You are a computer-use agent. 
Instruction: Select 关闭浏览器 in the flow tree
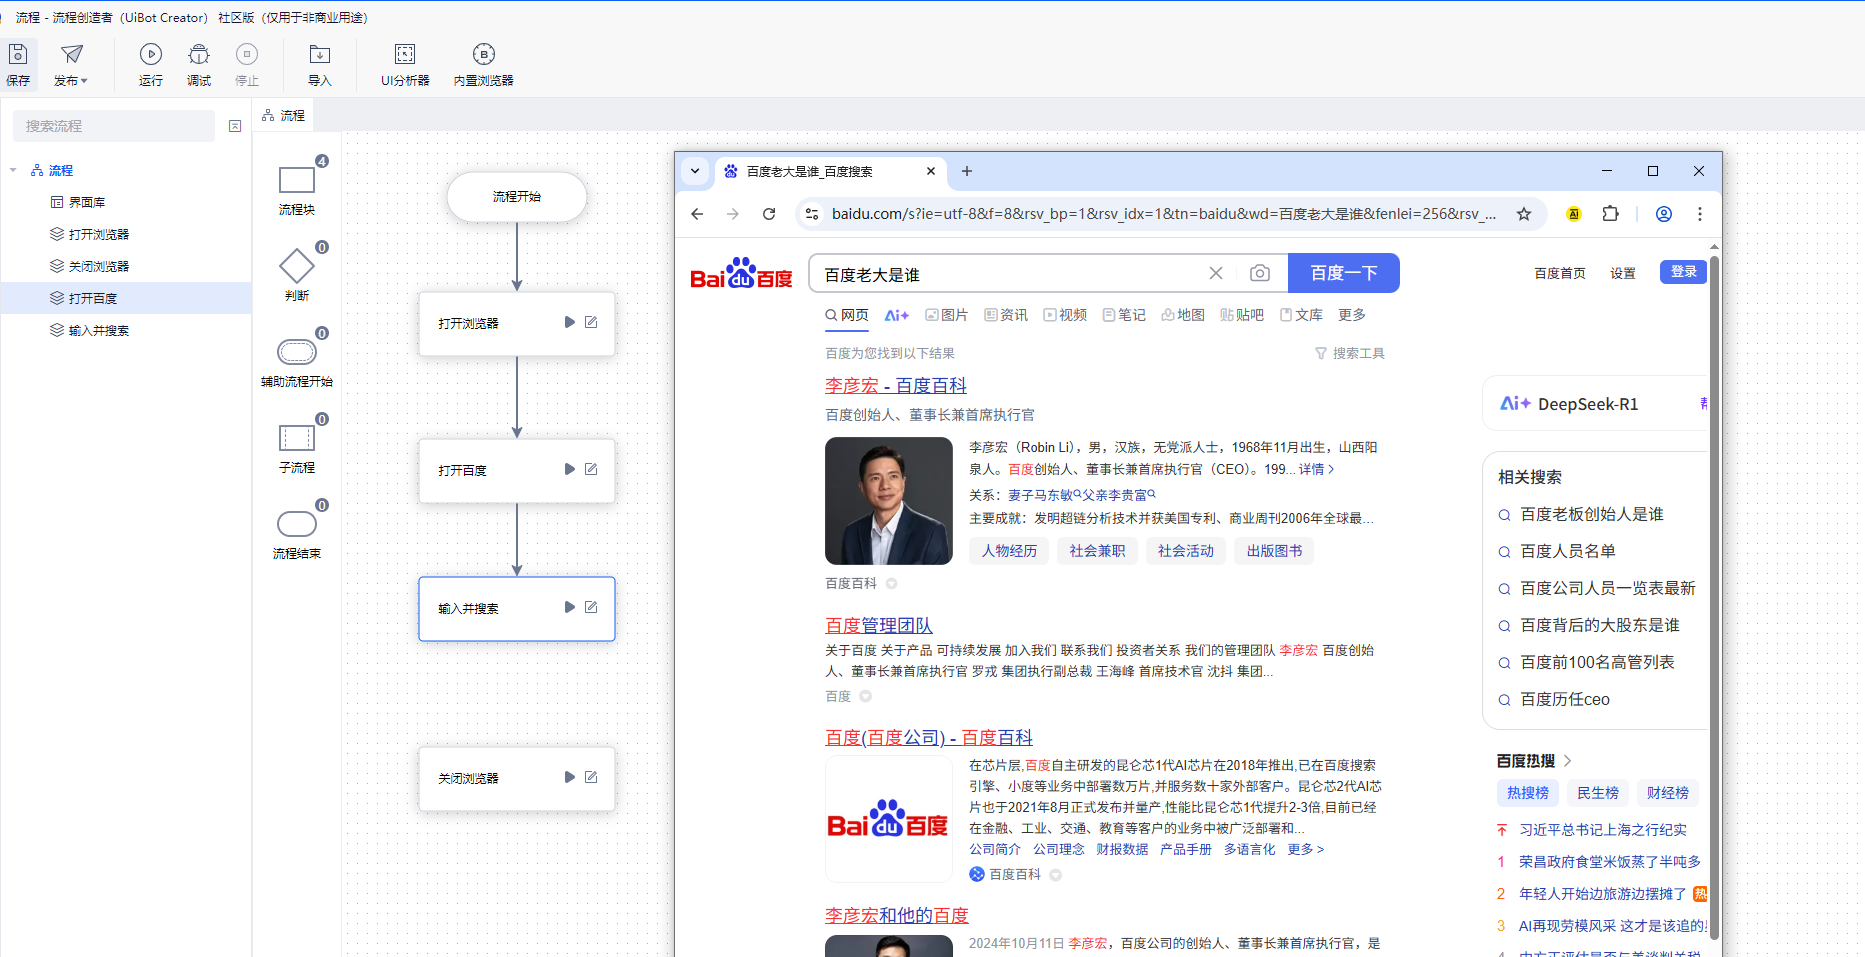[98, 266]
